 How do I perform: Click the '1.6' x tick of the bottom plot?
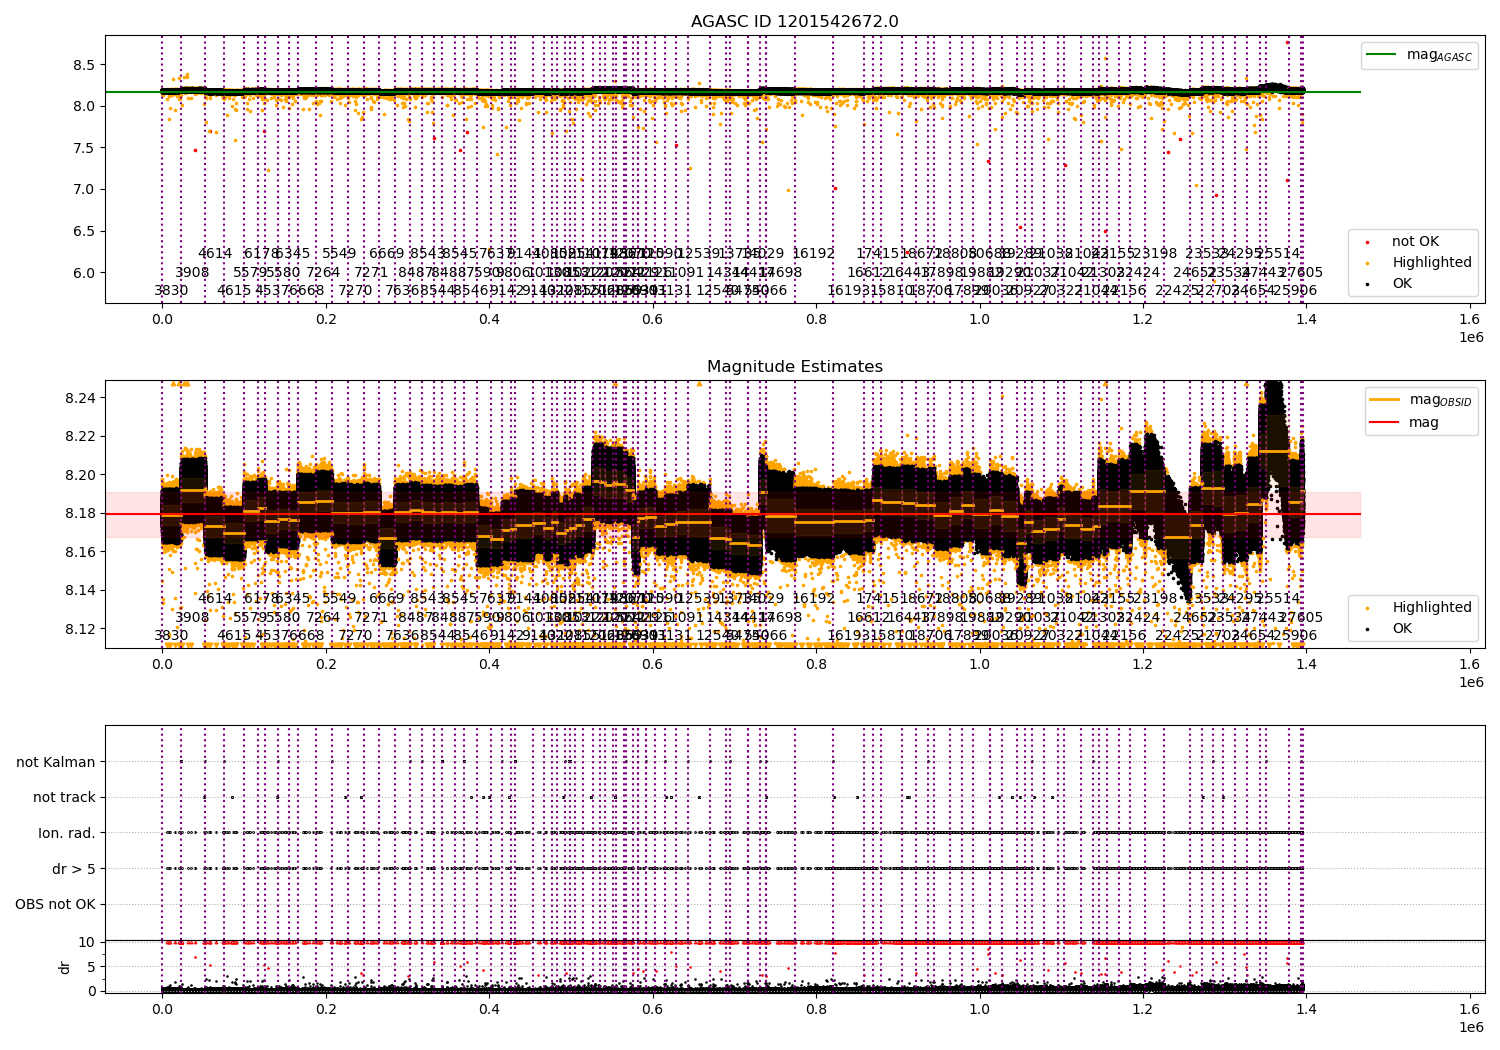pos(1469,1010)
